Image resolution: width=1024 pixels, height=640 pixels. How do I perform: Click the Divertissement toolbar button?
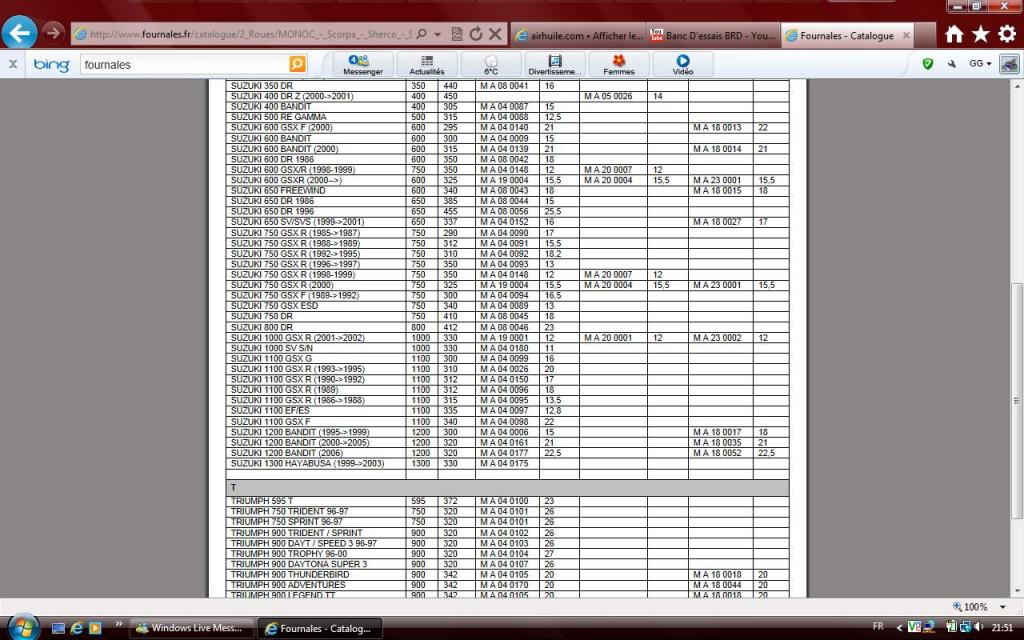click(x=554, y=65)
